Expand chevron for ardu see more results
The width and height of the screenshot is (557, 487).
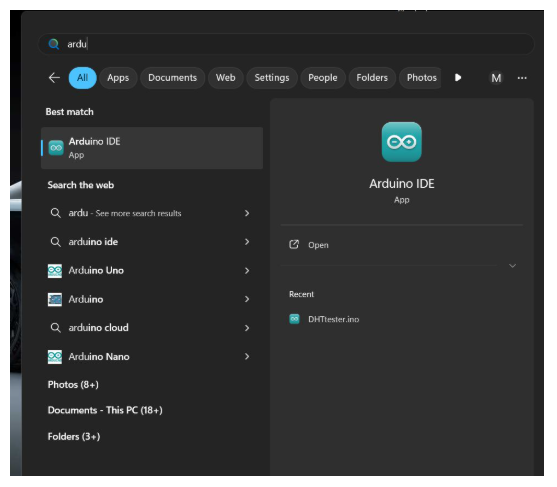247,213
